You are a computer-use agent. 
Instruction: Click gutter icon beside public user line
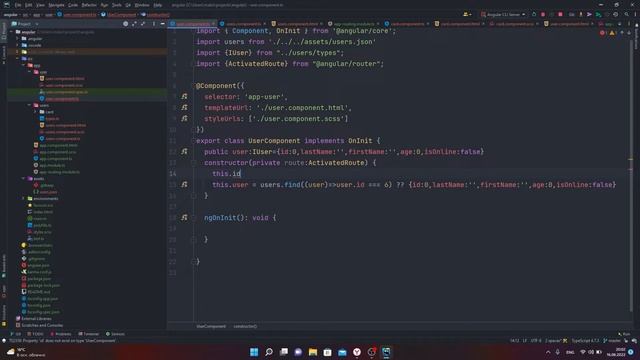tap(184, 151)
